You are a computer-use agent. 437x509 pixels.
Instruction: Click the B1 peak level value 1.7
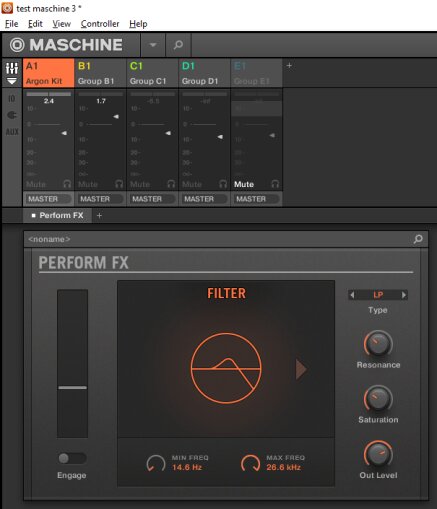[x=101, y=101]
